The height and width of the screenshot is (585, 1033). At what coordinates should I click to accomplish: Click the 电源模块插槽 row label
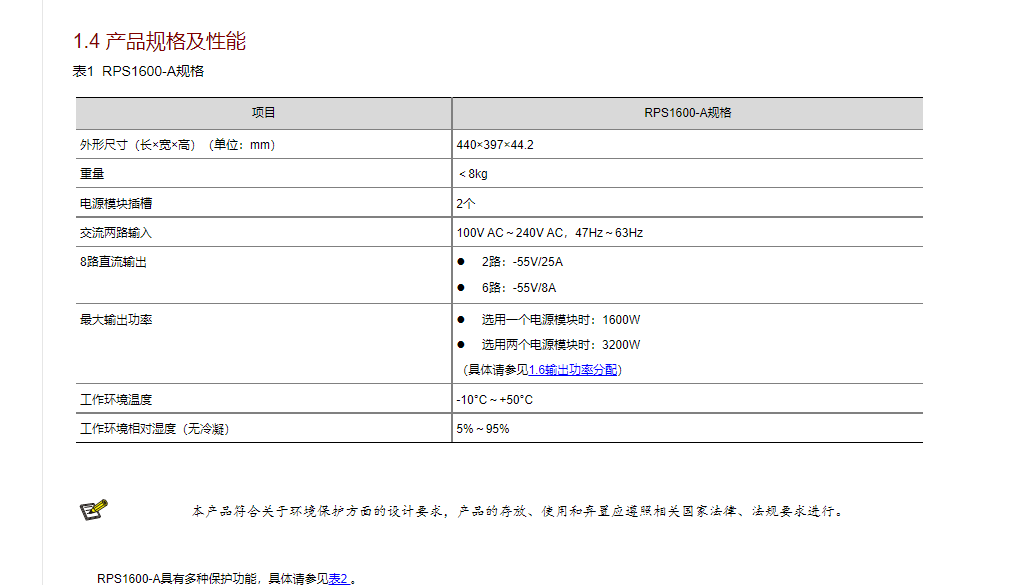[116, 204]
